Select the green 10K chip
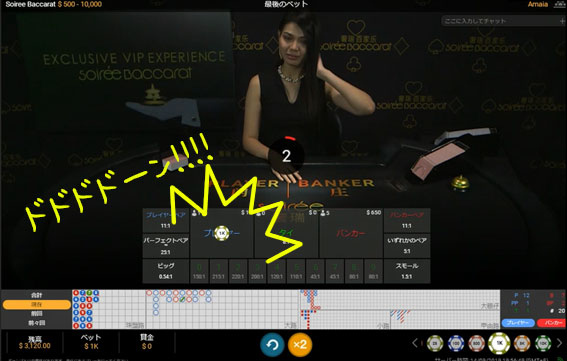Viewport: 567px width, 361px height. click(543, 343)
